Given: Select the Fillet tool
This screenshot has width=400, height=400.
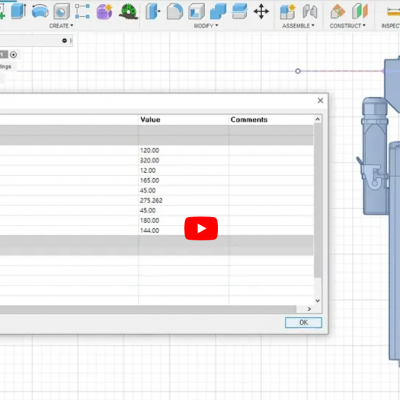Looking at the screenshot, I should click(175, 11).
